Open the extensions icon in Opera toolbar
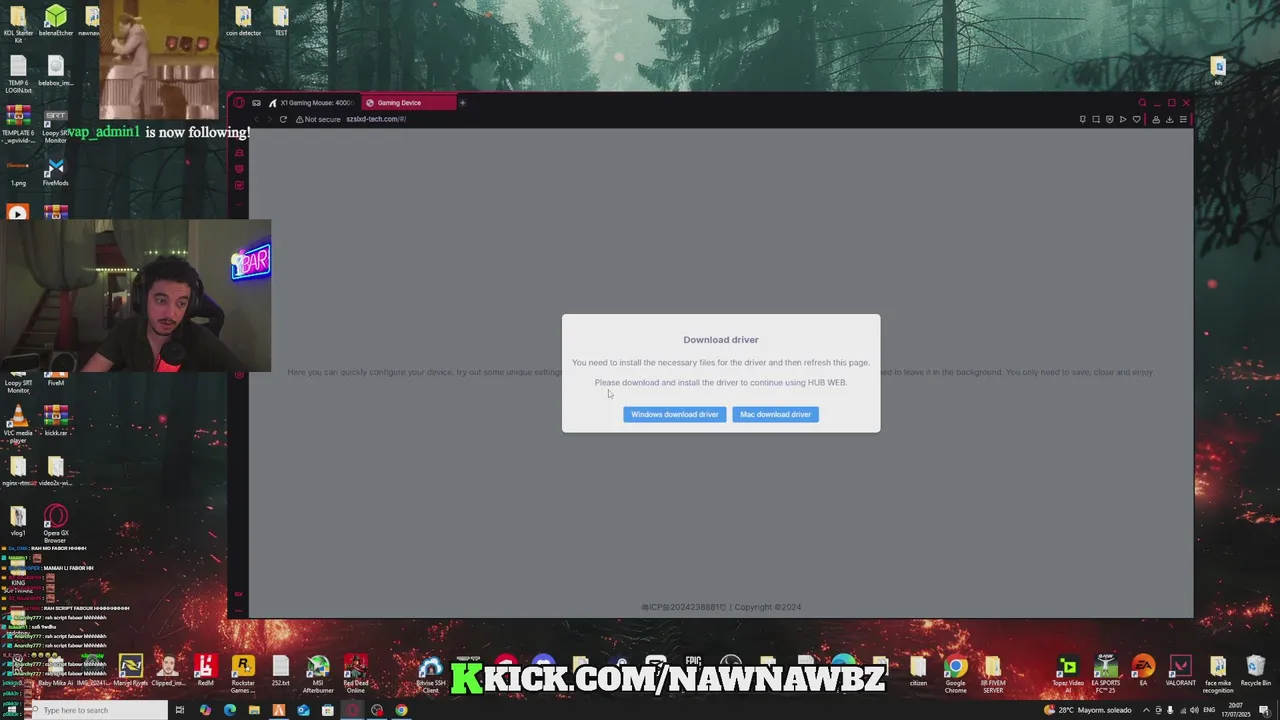This screenshot has height=720, width=1280. 1156,119
